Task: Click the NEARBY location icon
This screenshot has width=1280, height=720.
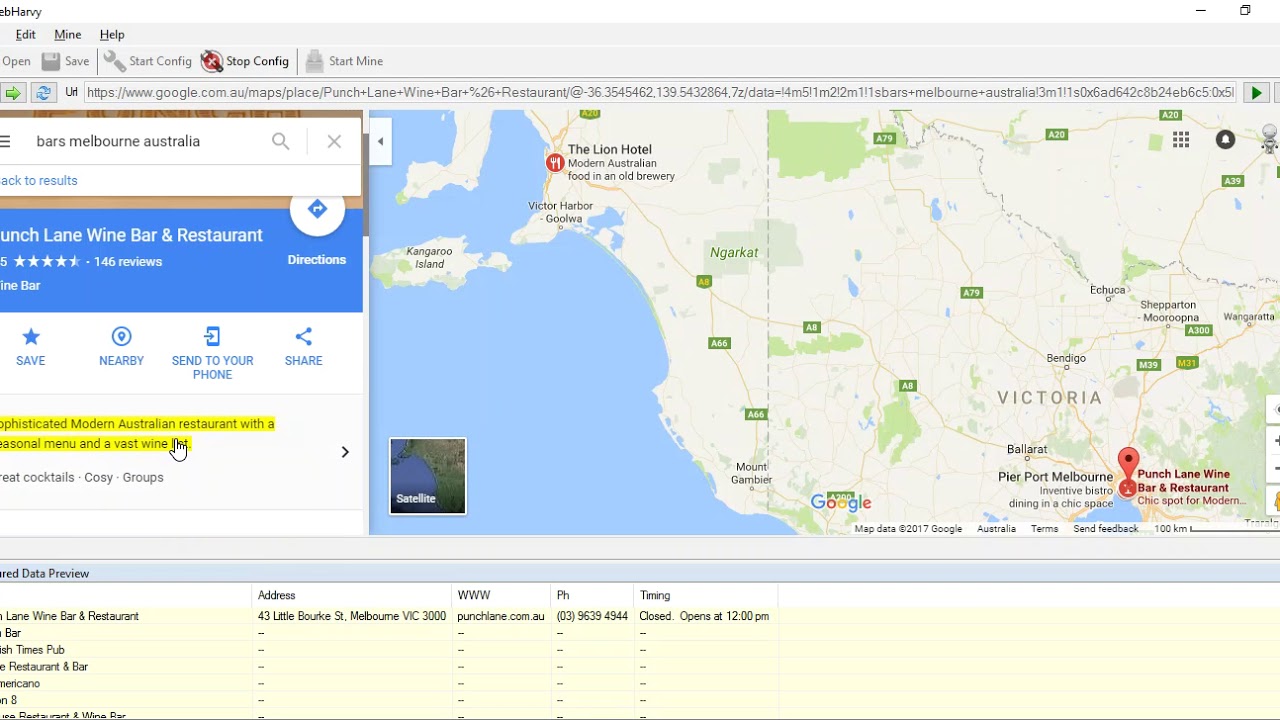Action: point(121,337)
